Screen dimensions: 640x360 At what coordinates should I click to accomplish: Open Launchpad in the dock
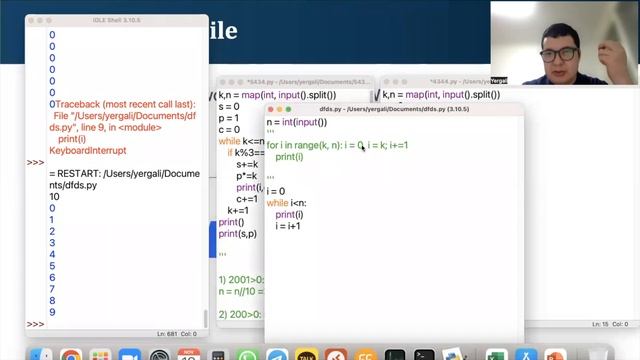pyautogui.click(x=100, y=355)
